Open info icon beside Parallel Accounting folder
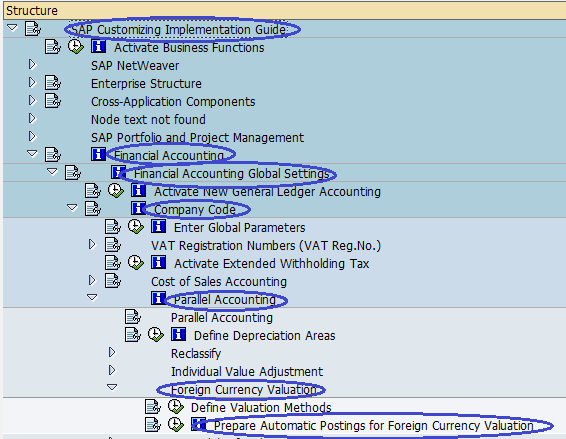Screen dimensions: 566x439 coord(158,298)
